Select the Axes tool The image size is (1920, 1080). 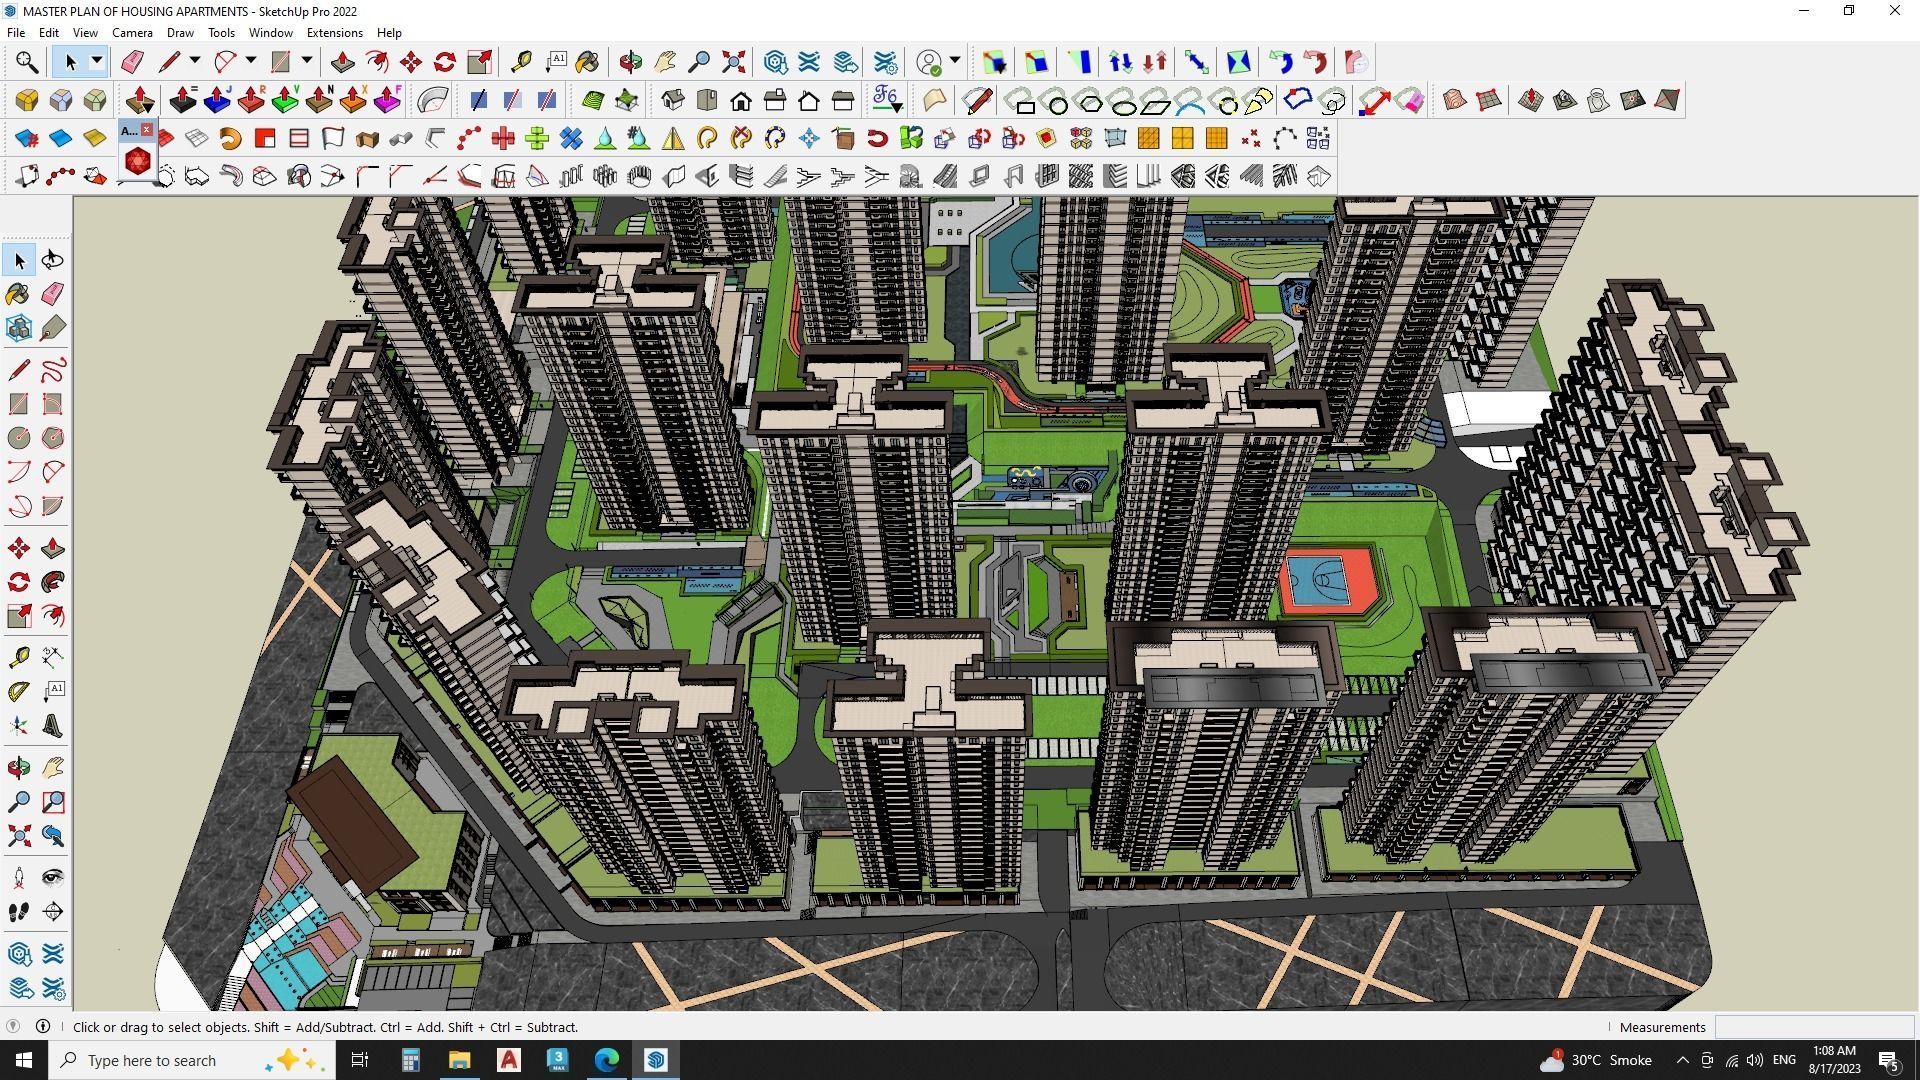[x=19, y=726]
